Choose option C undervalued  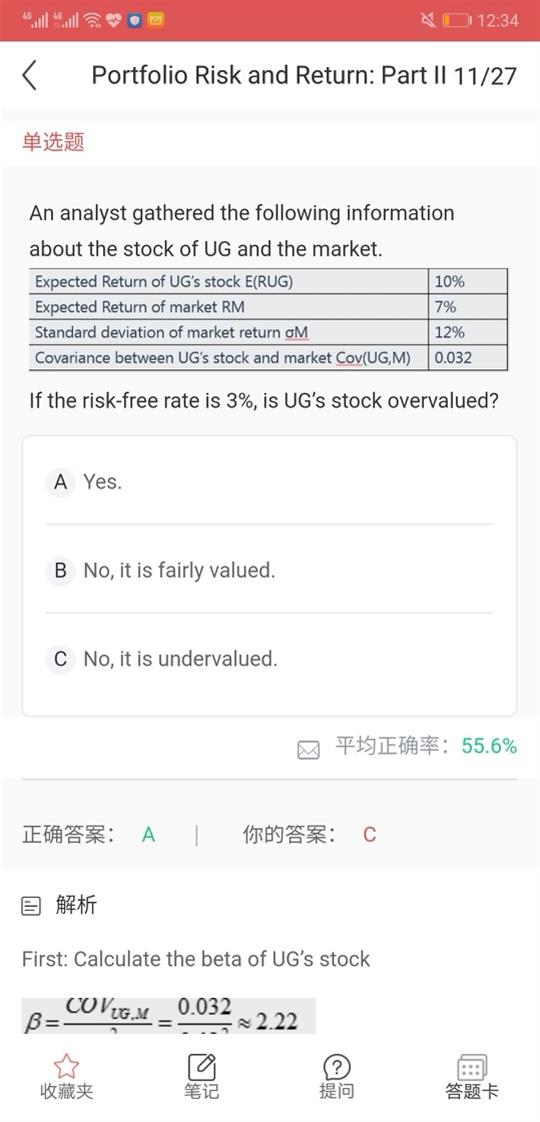point(269,658)
